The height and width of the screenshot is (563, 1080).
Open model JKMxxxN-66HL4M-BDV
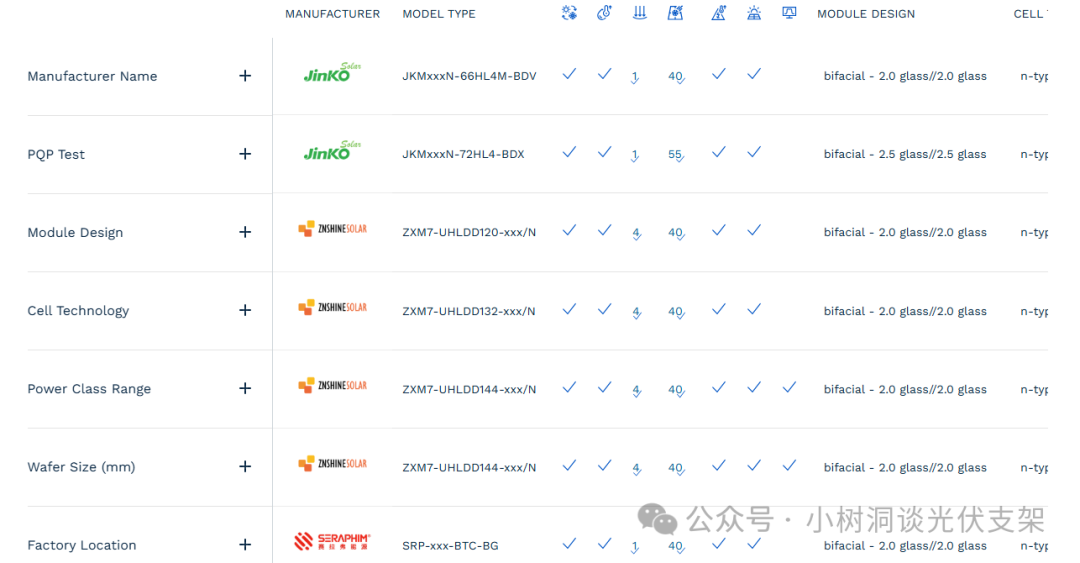pos(469,76)
